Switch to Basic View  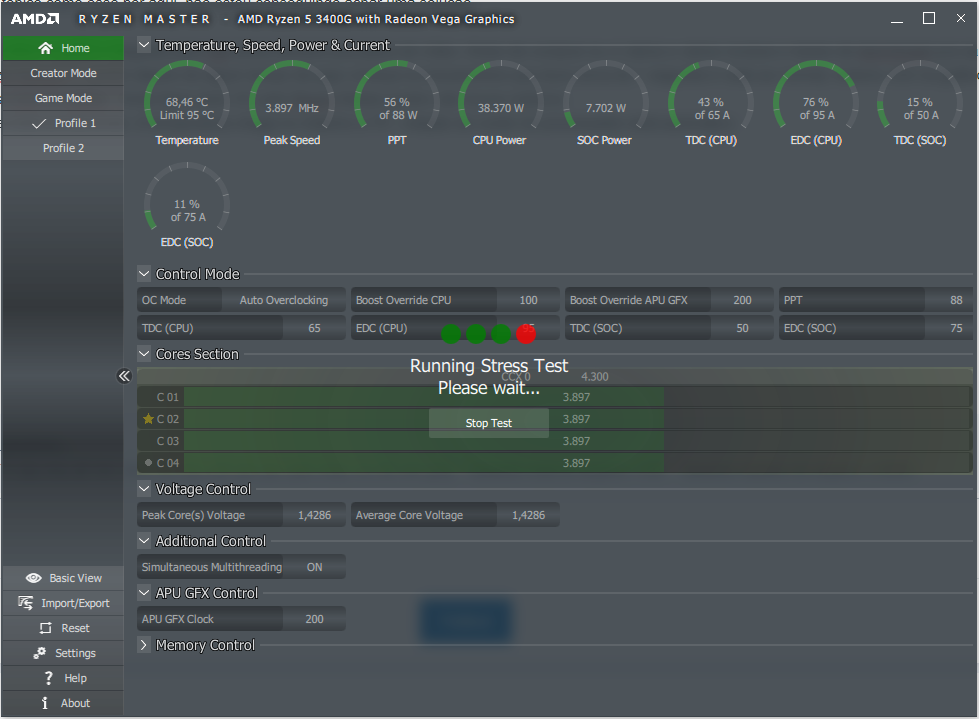(63, 578)
